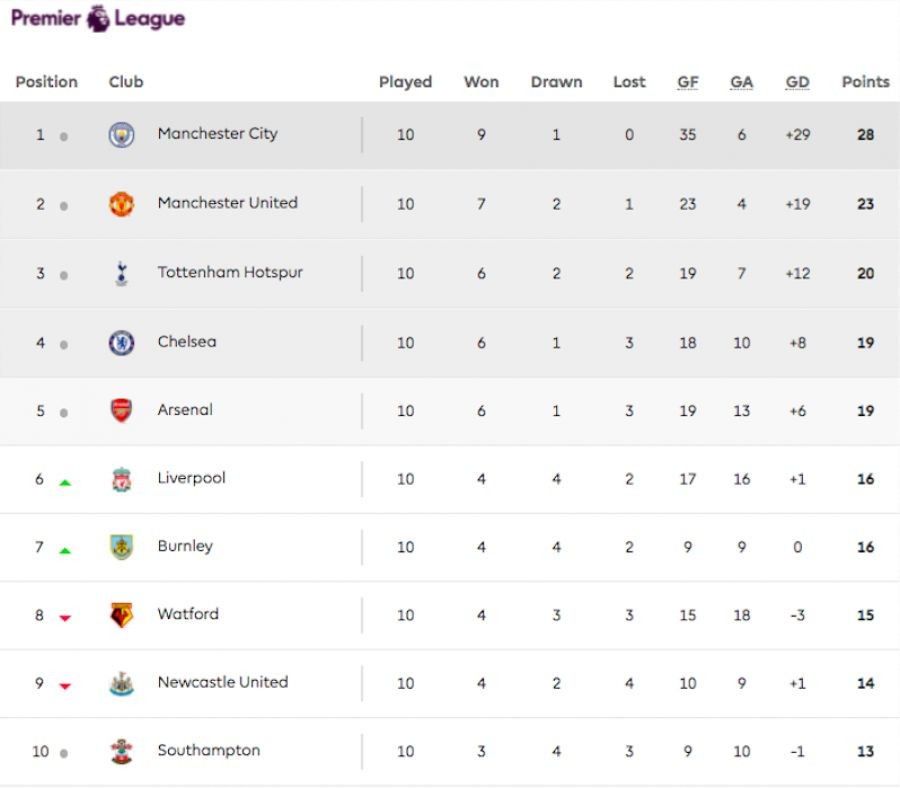Image resolution: width=900 pixels, height=788 pixels.
Task: Click the Southampton club badge
Action: coord(121,752)
